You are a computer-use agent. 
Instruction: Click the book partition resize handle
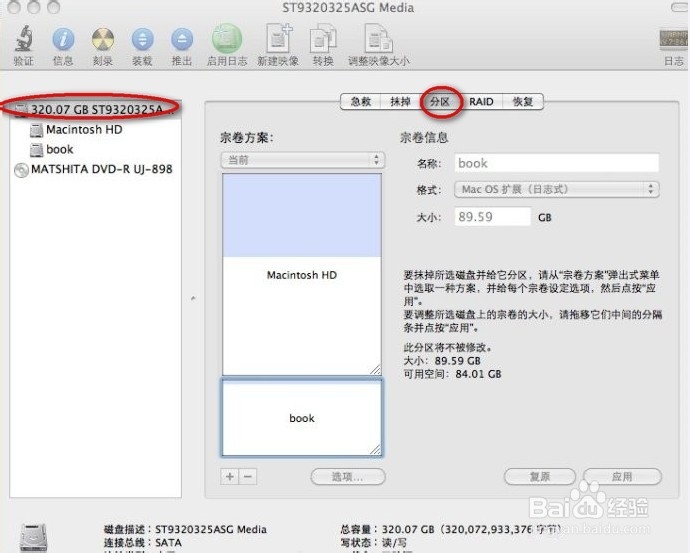[x=375, y=450]
